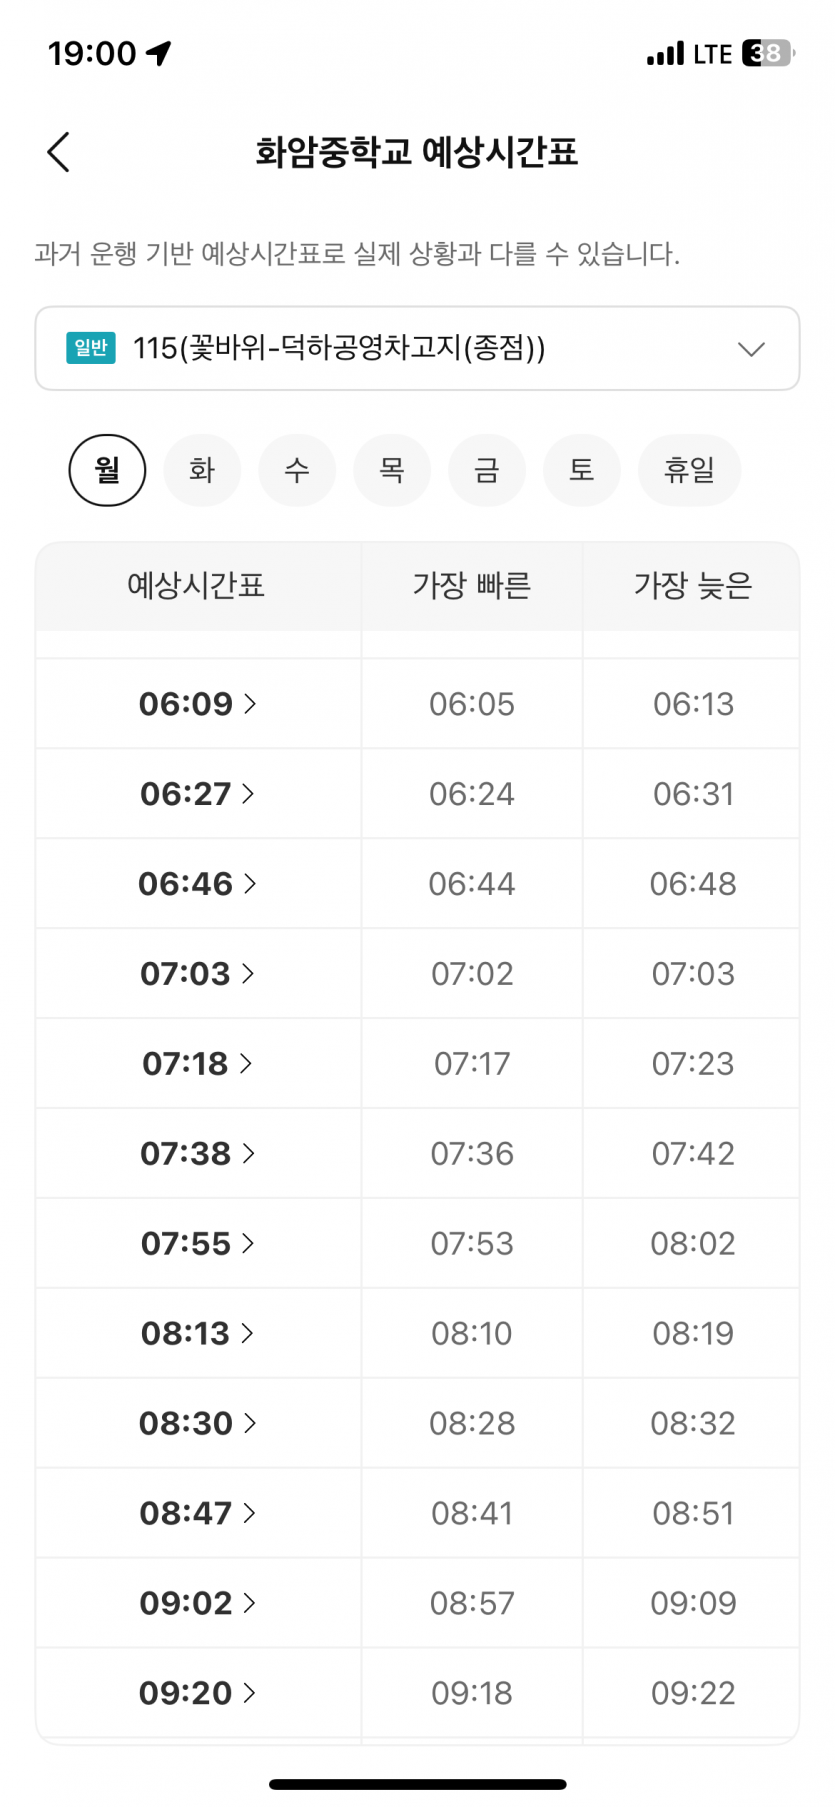Tap the chevron next to 08:47
The image size is (835, 1807).
(249, 1514)
